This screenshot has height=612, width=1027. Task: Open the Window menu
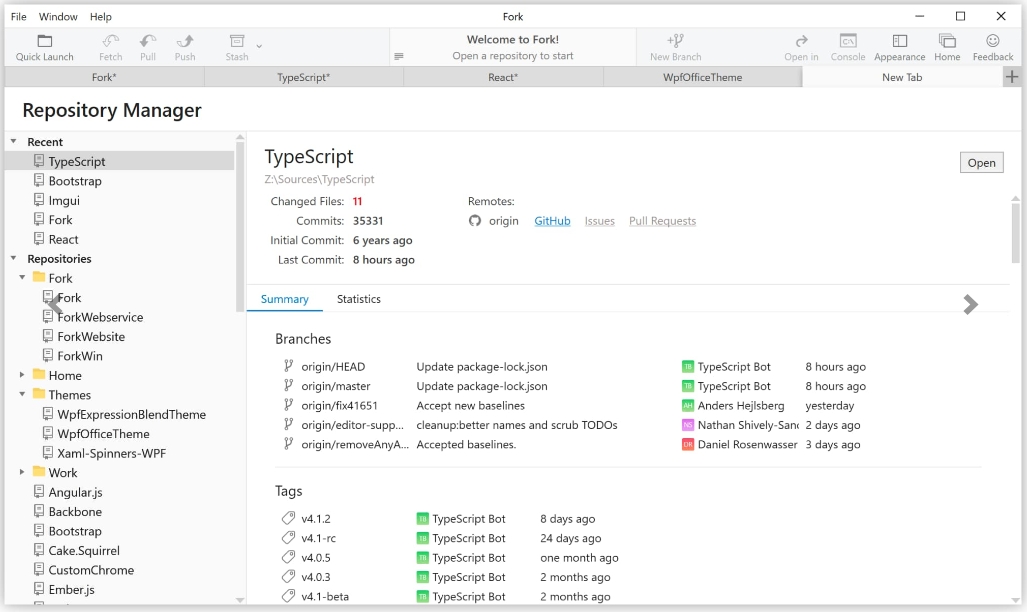[x=58, y=17]
